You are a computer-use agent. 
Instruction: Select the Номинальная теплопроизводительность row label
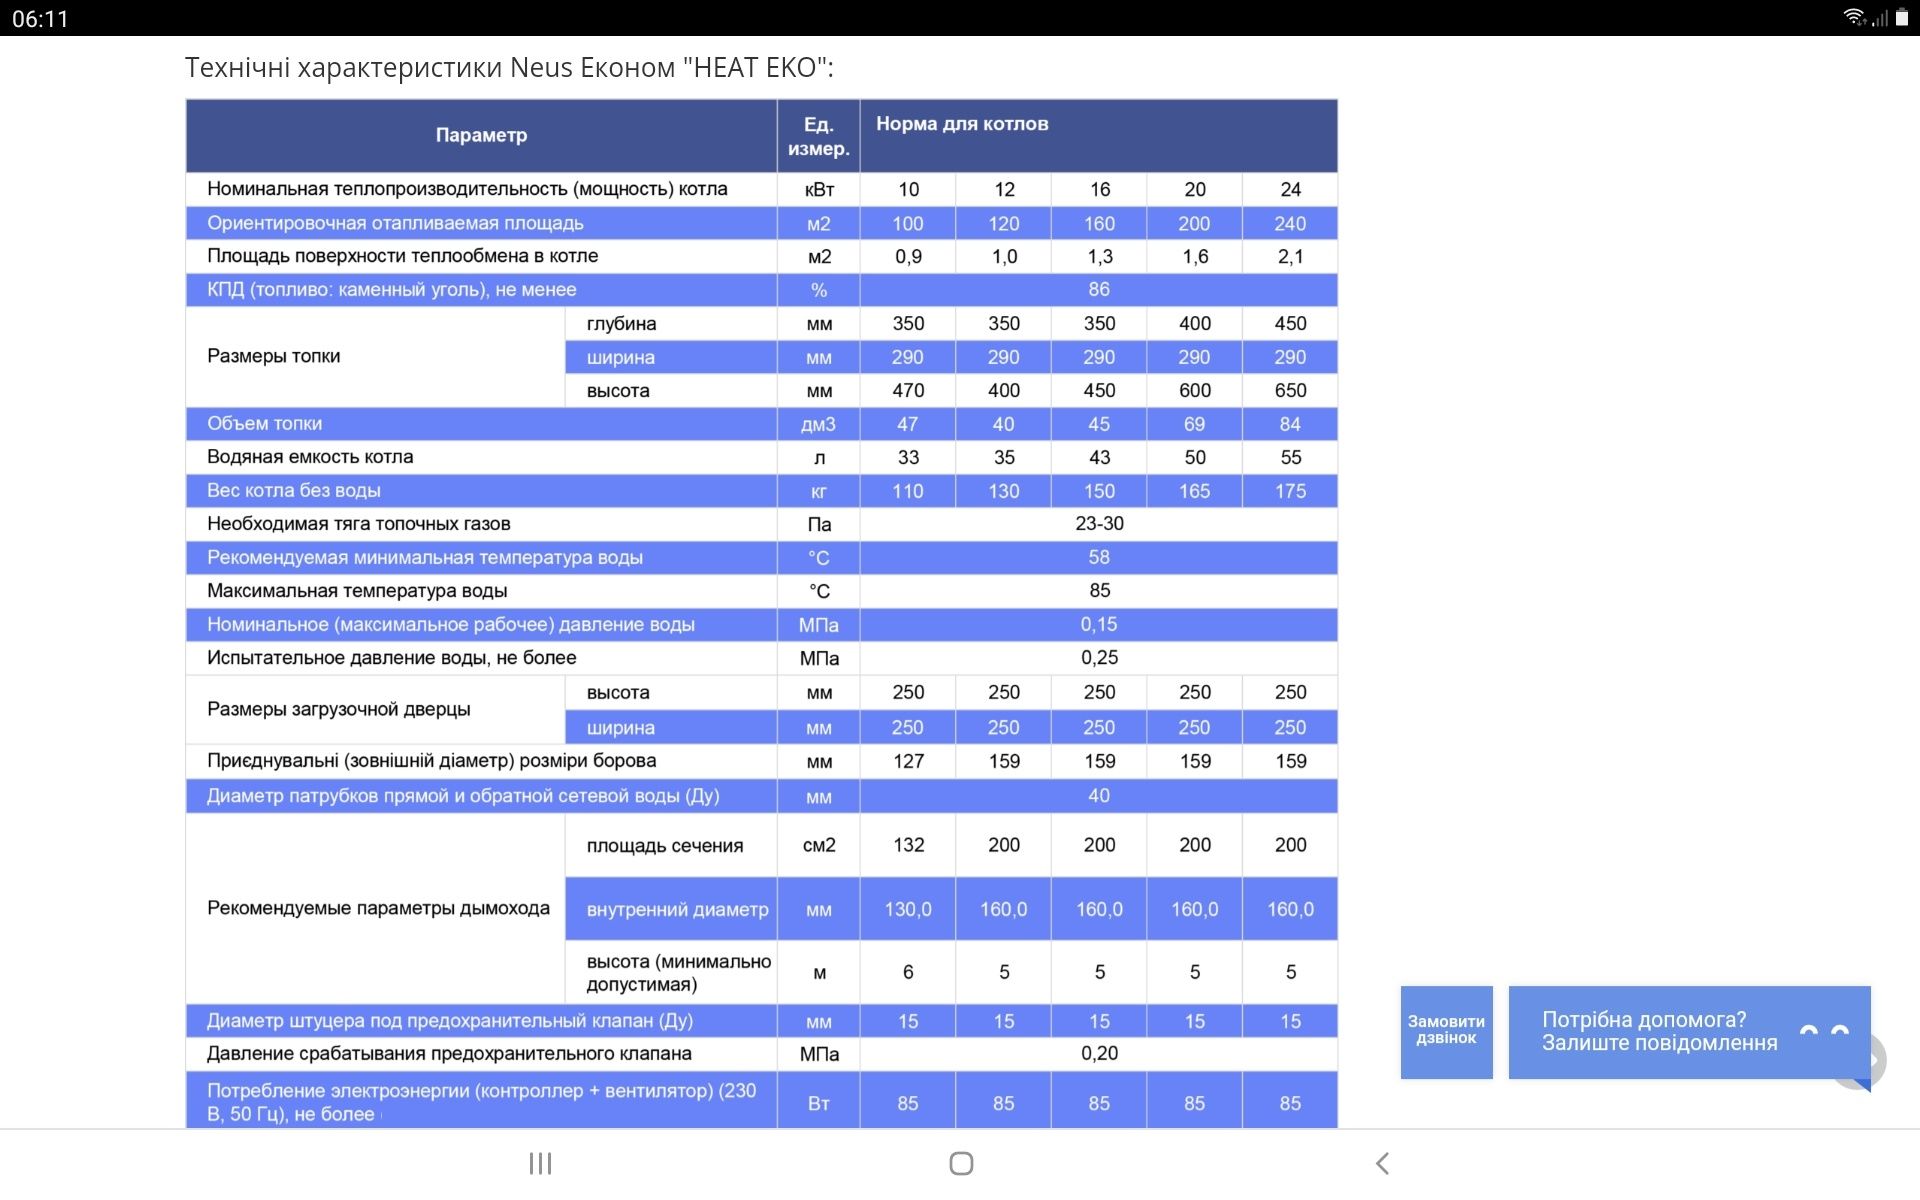[x=467, y=189]
